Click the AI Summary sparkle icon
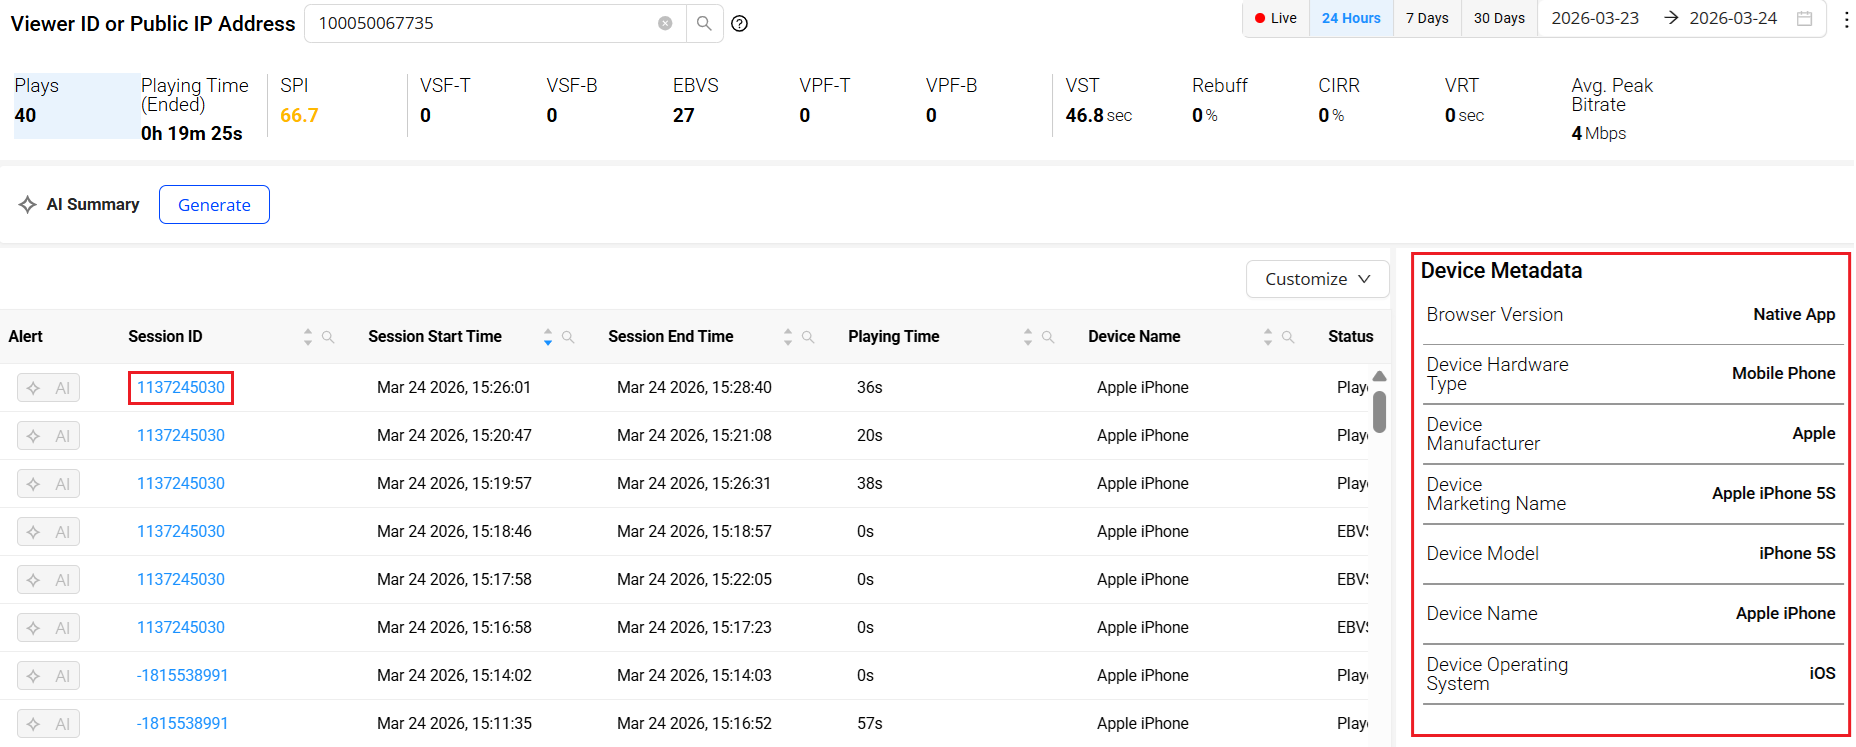 [x=27, y=204]
